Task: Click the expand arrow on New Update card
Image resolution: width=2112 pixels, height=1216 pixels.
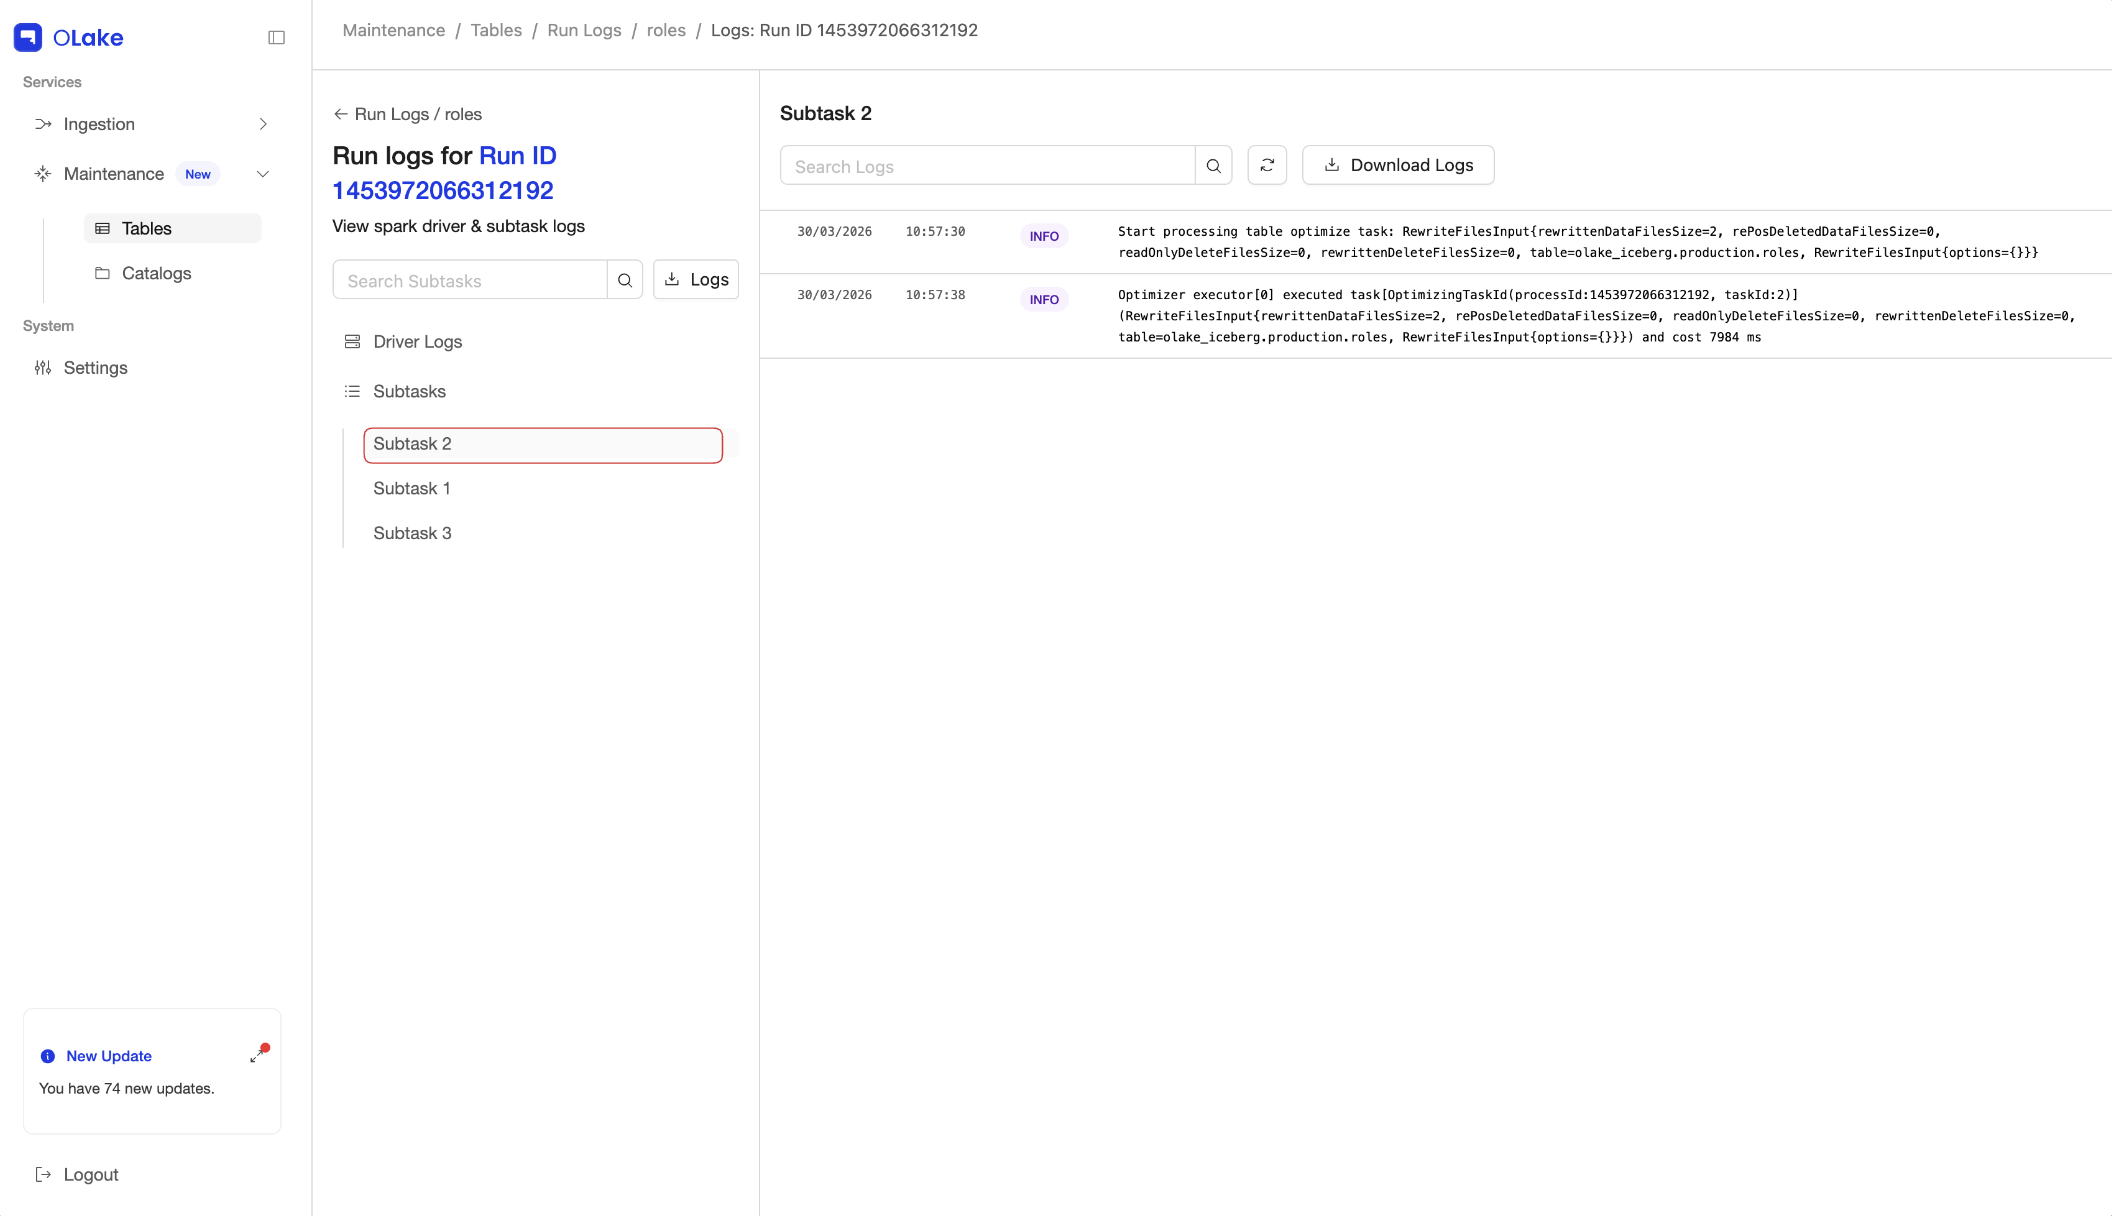Action: coord(257,1056)
